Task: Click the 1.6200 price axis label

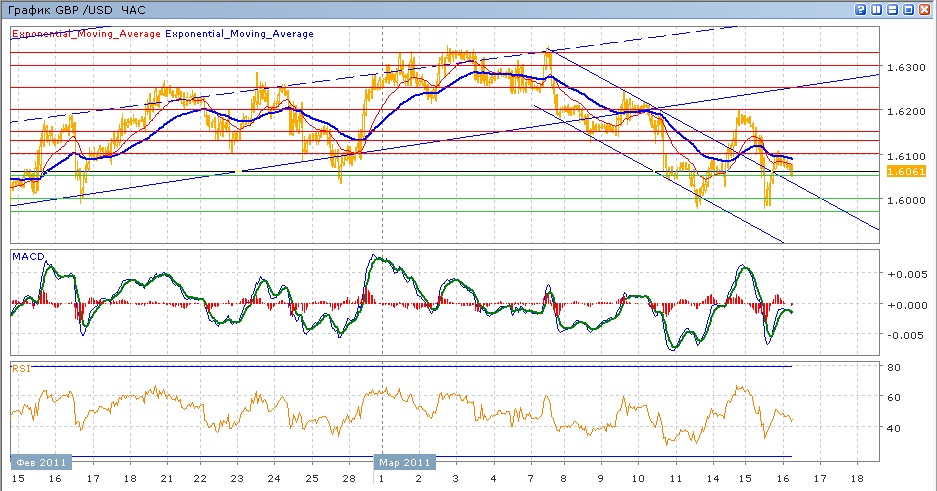Action: coord(907,112)
